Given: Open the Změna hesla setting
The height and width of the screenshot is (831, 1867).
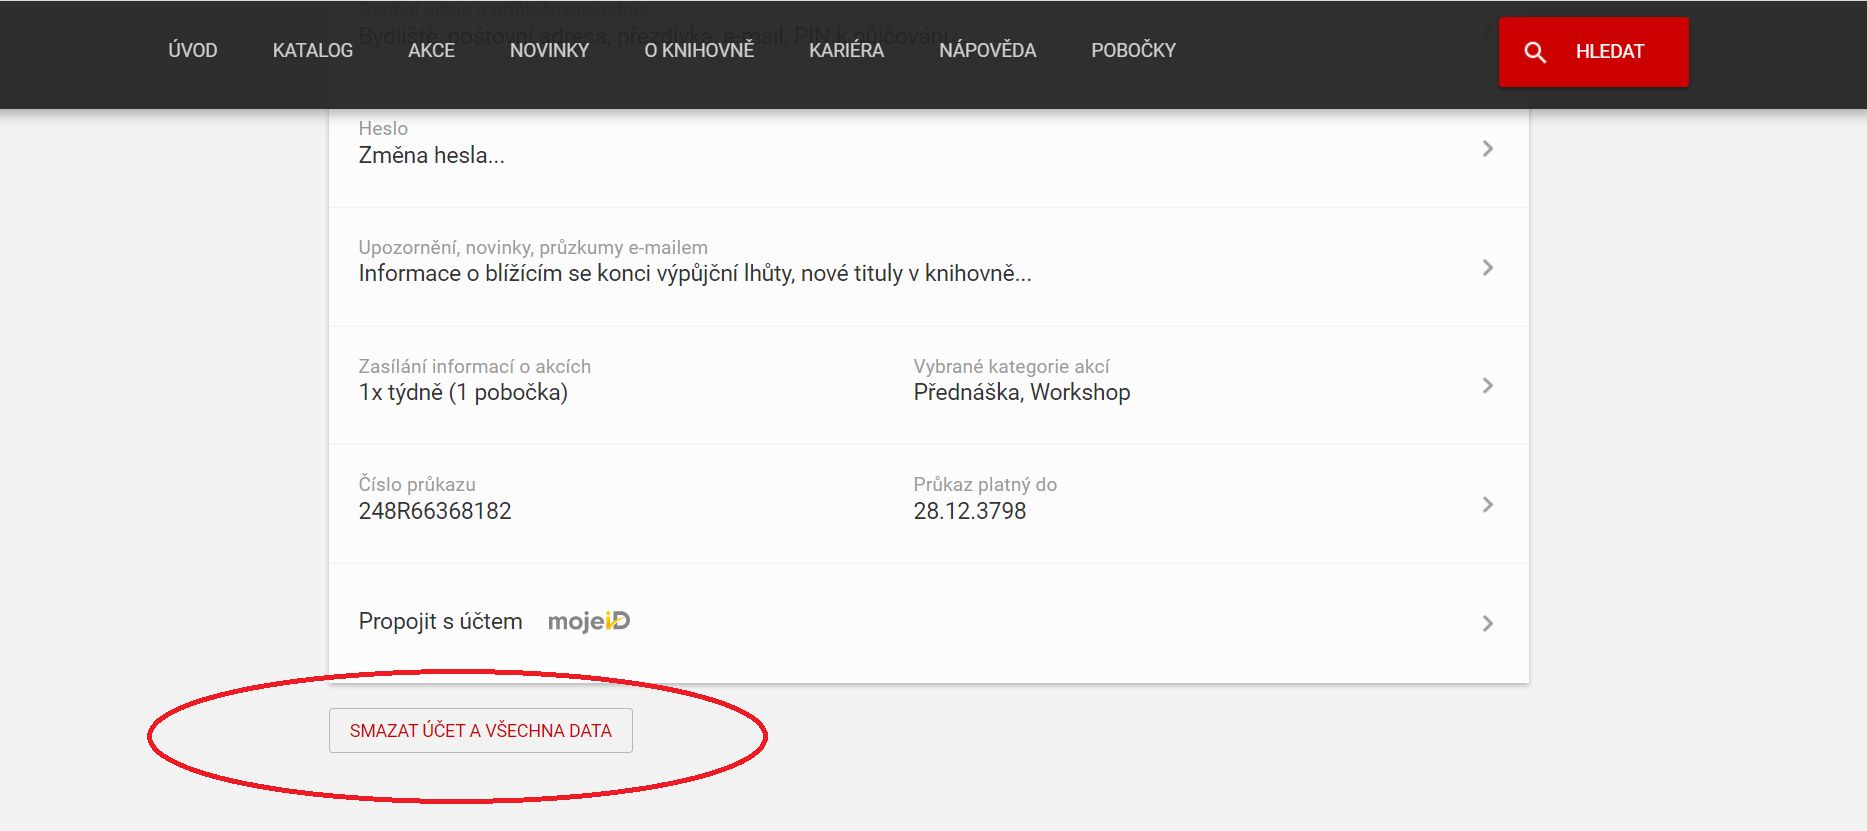Looking at the screenshot, I should click(431, 155).
